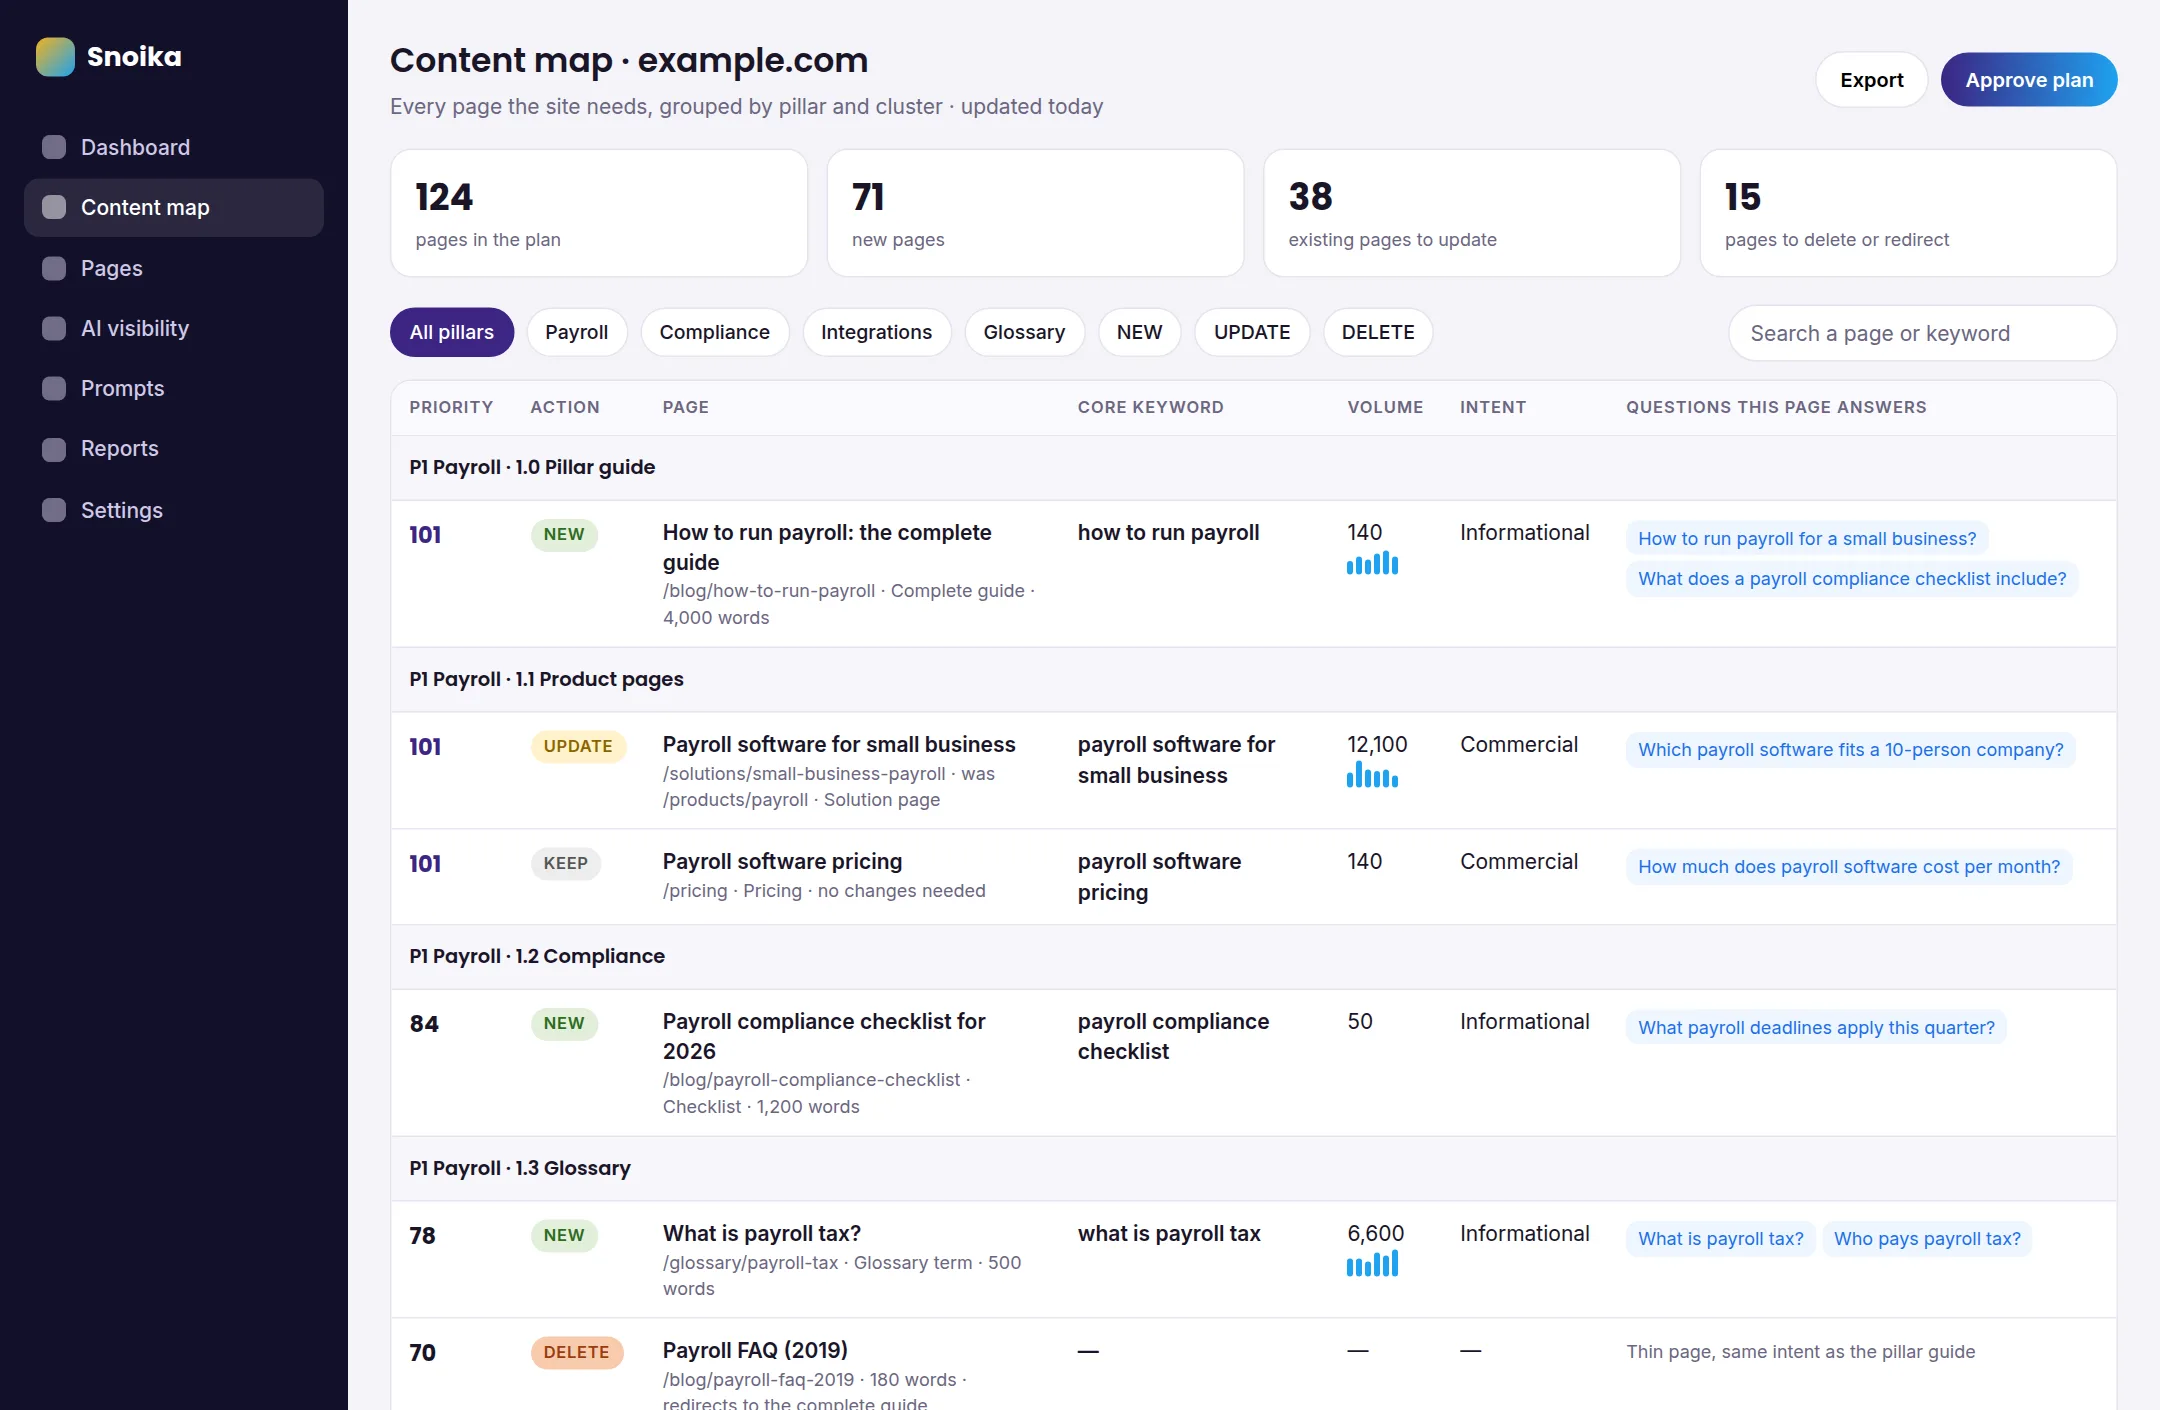This screenshot has height=1410, width=2160.
Task: Click the 15 pages to delete card
Action: [x=1908, y=213]
